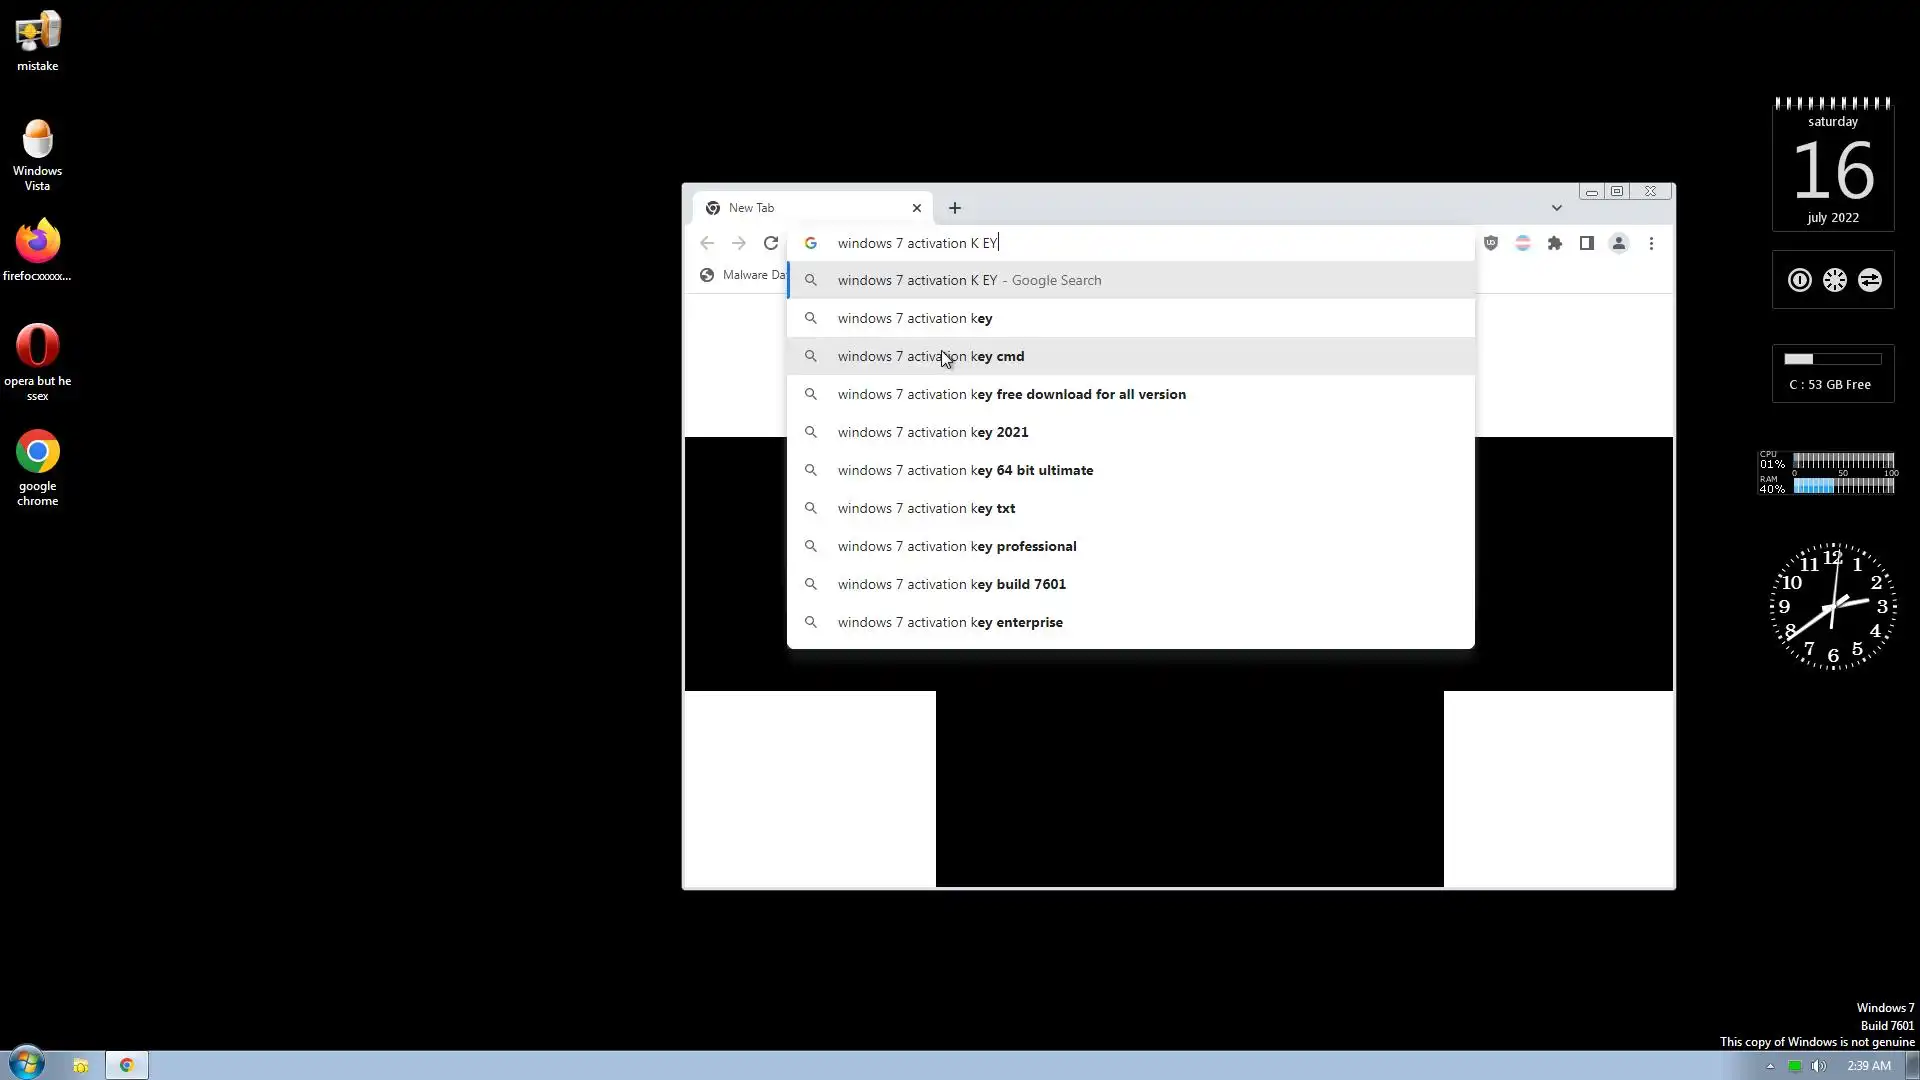Open the Chrome three-dot menu
This screenshot has width=1920, height=1080.
(1651, 243)
